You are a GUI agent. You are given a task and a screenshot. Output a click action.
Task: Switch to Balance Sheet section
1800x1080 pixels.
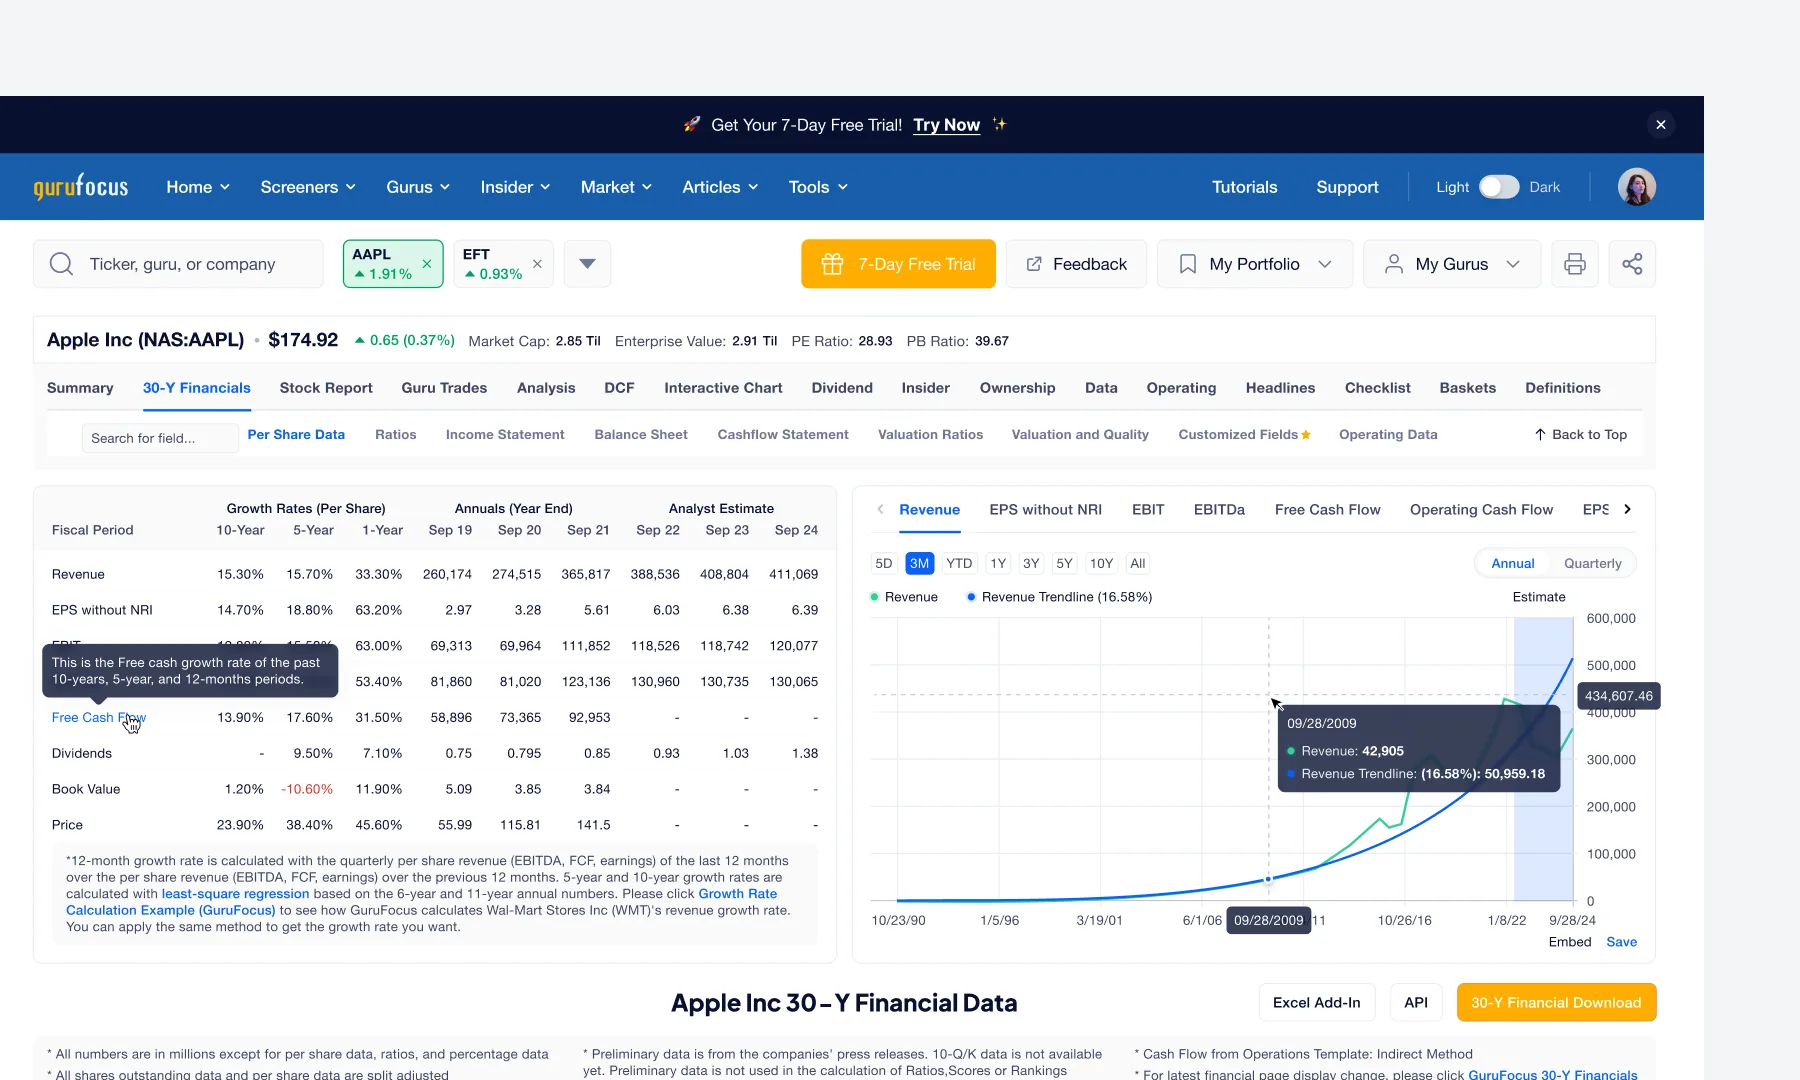coord(641,434)
